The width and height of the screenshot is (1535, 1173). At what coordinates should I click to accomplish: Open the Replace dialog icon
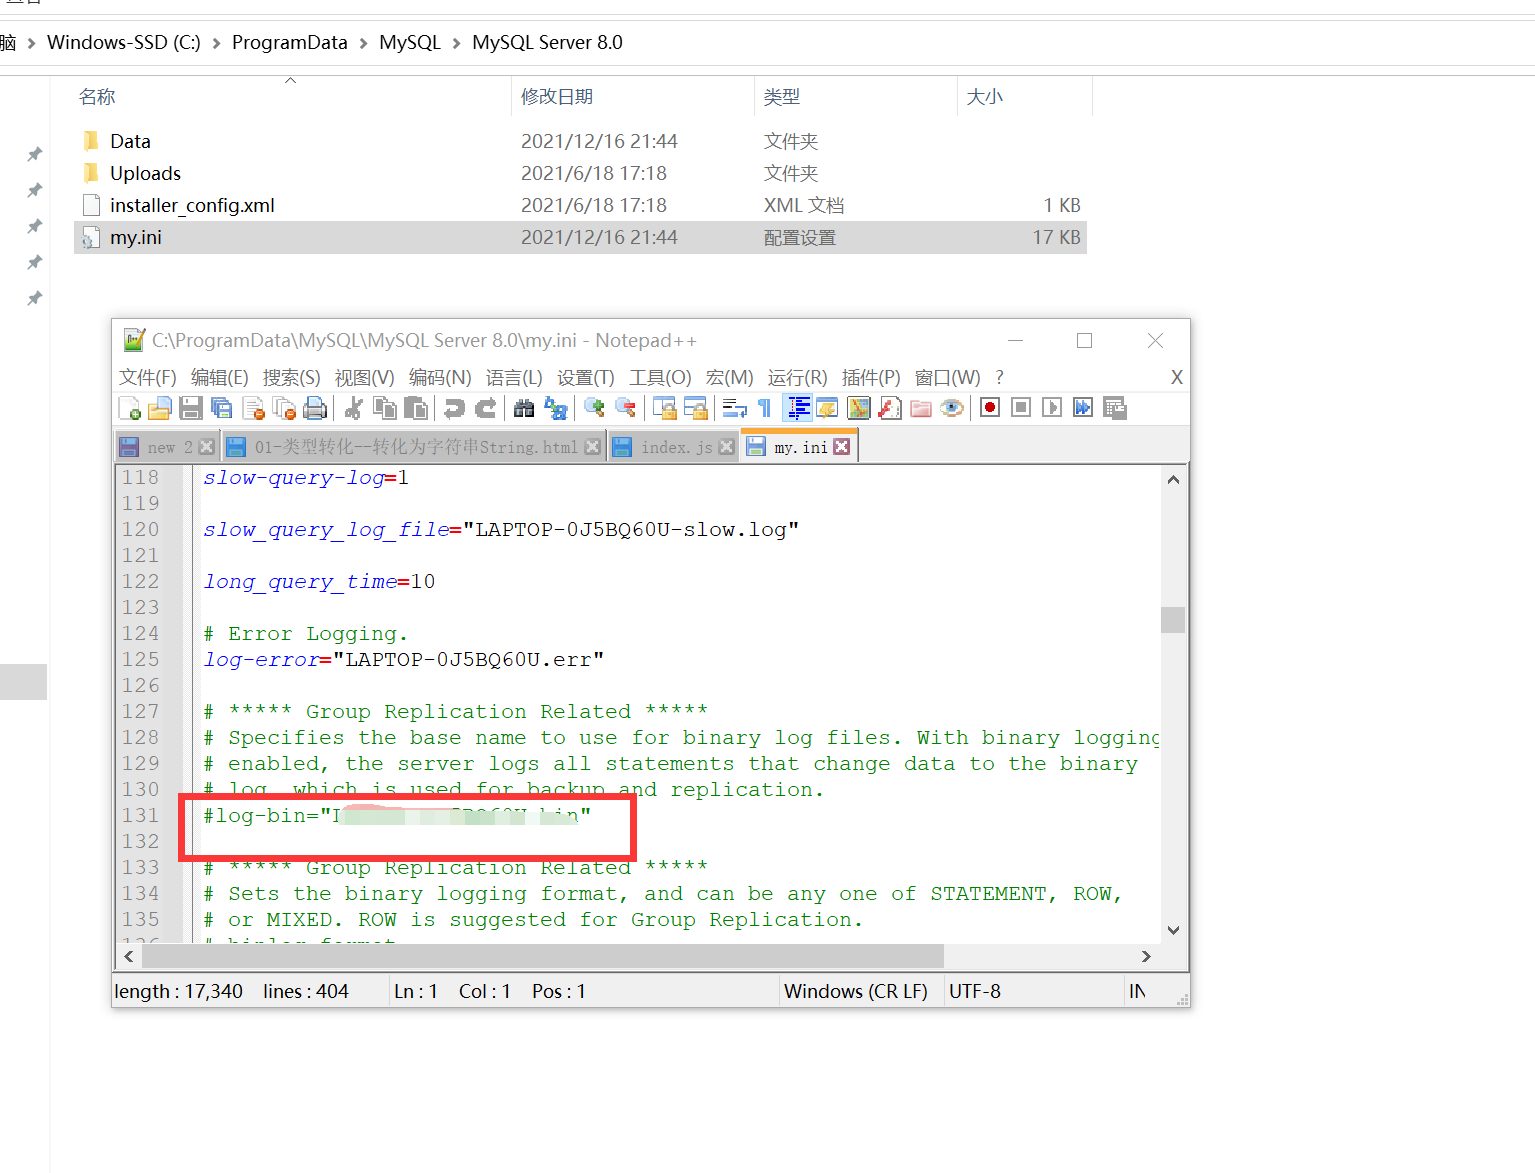555,408
